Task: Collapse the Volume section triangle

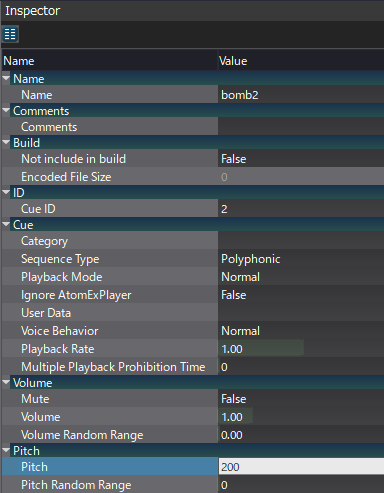Action: click(x=6, y=383)
